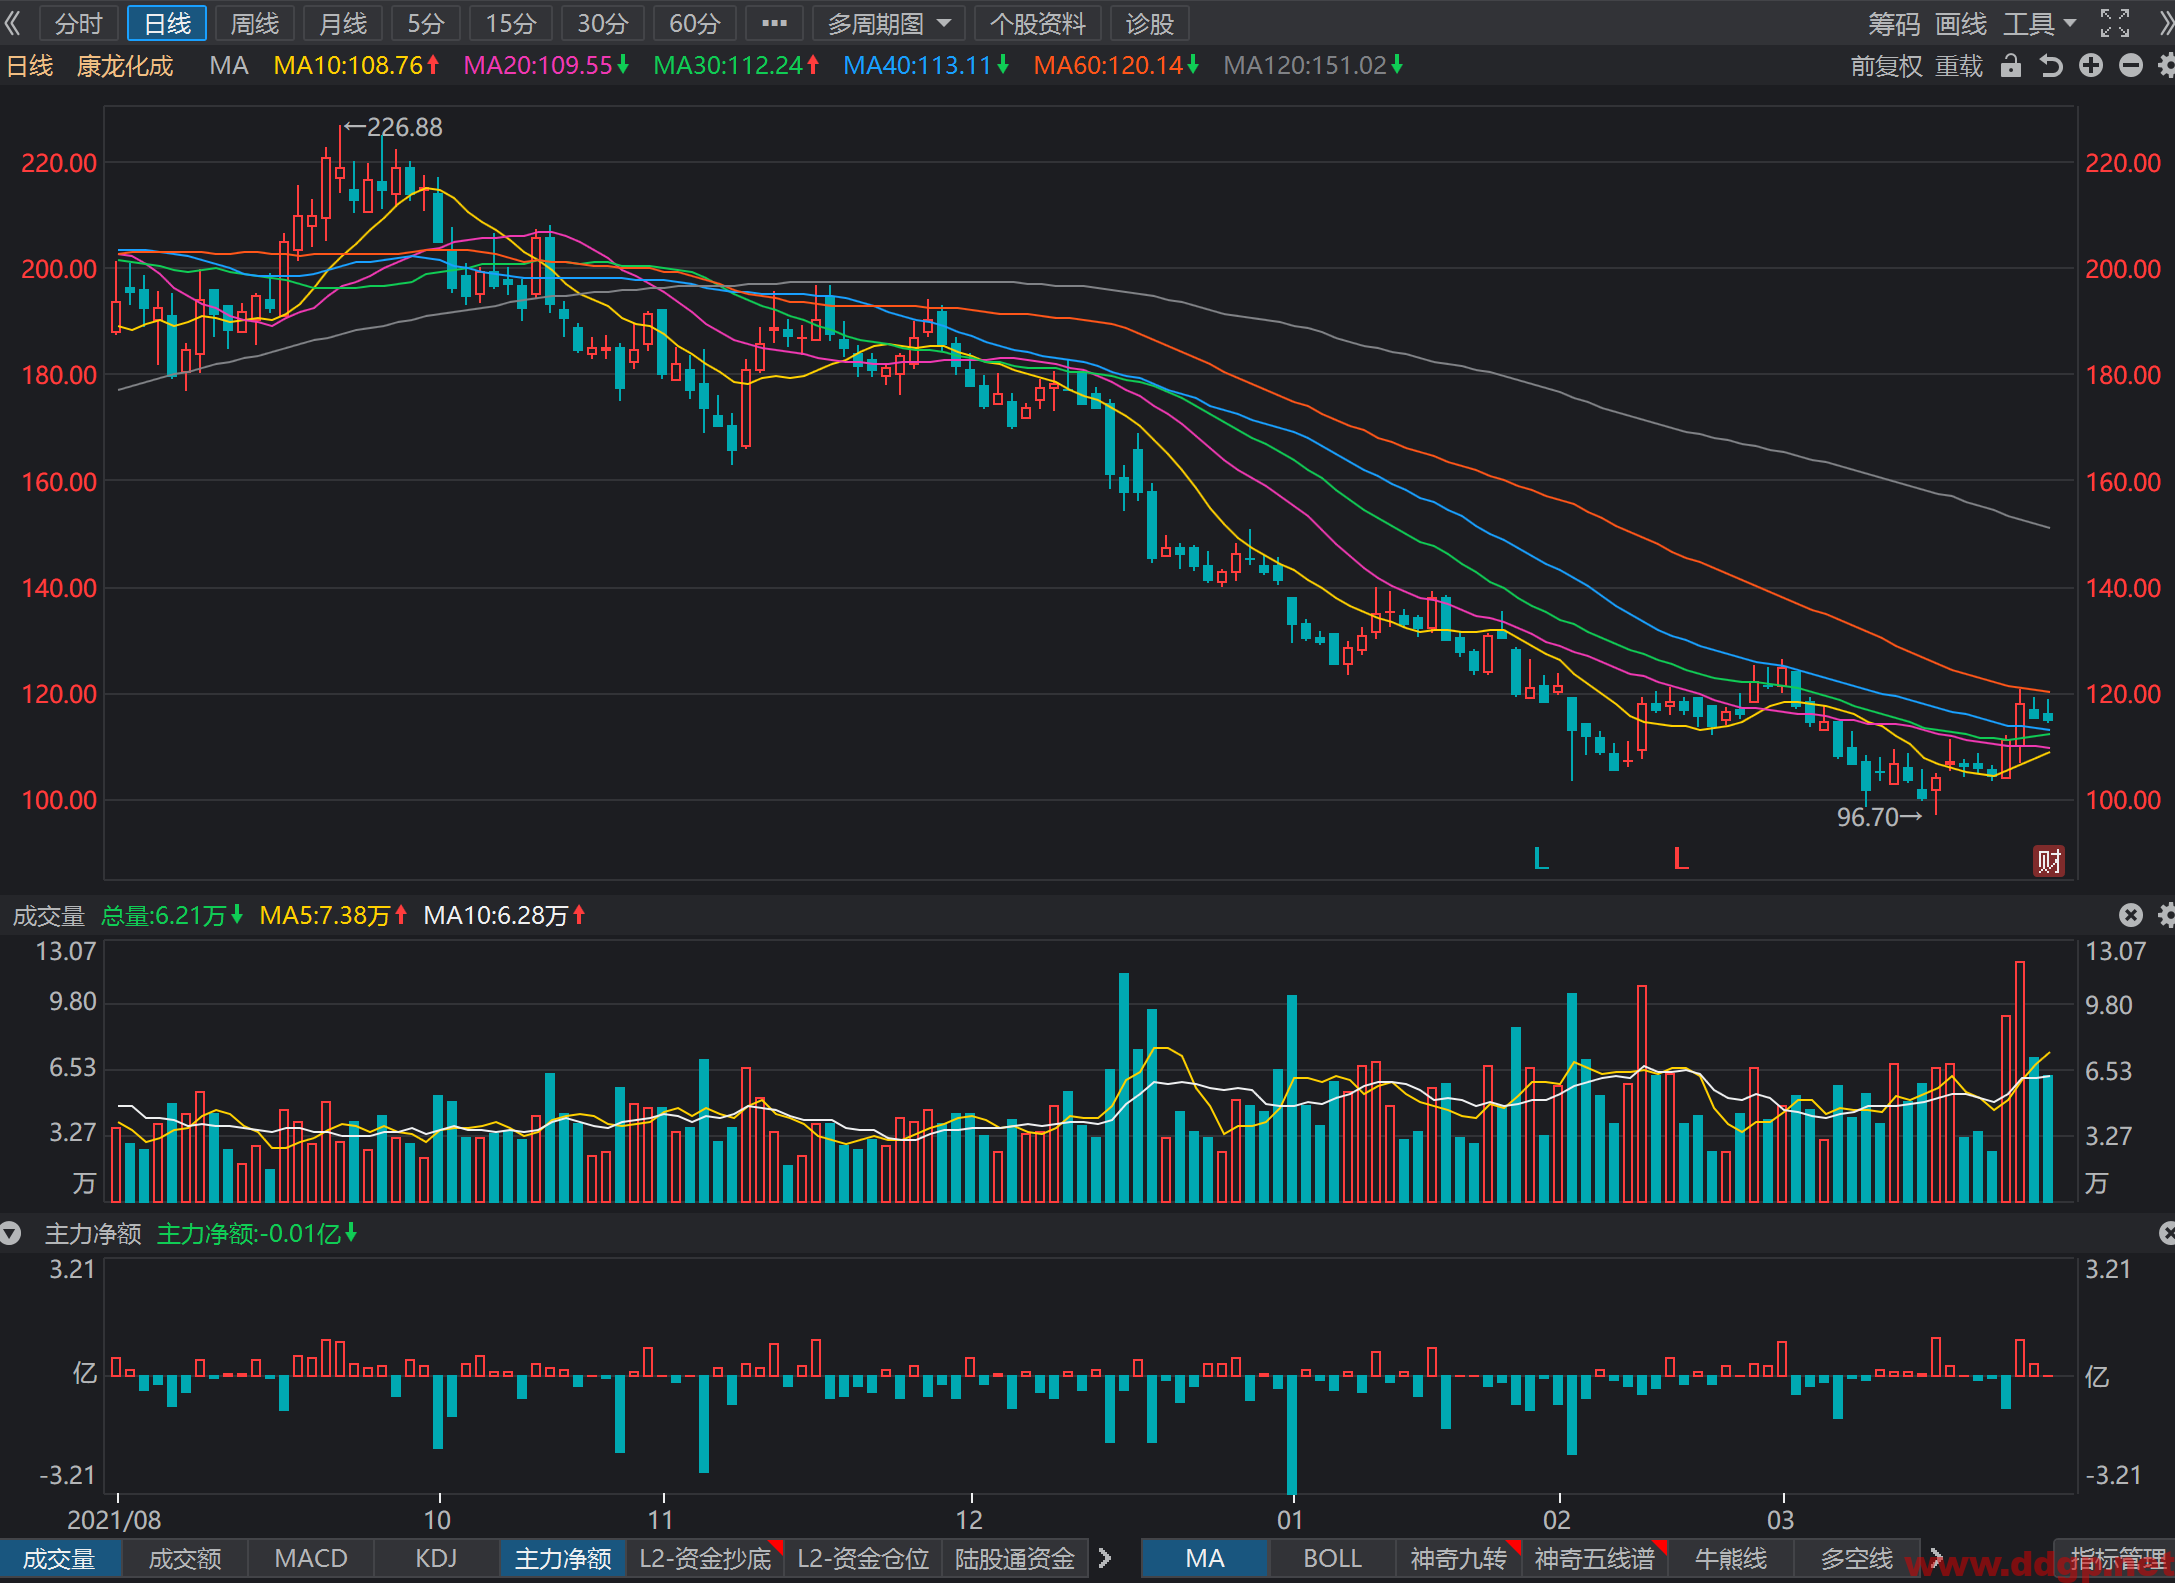2175x1583 pixels.
Task: Select 5分 minute period
Action: point(426,23)
